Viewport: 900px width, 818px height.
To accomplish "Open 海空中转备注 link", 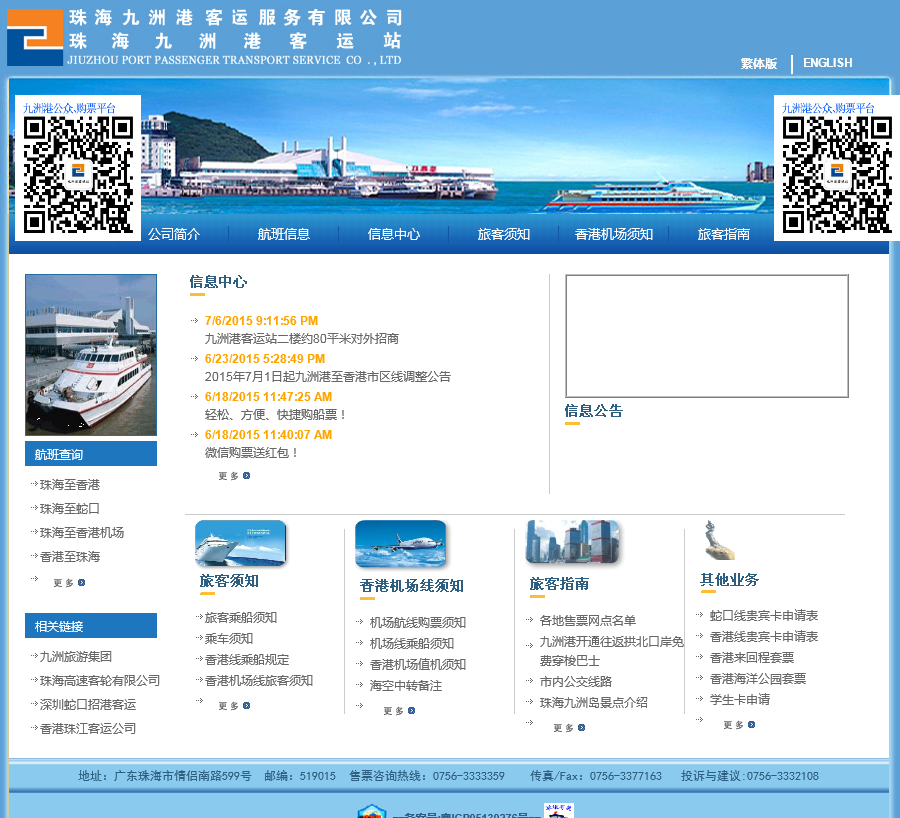I will 406,686.
